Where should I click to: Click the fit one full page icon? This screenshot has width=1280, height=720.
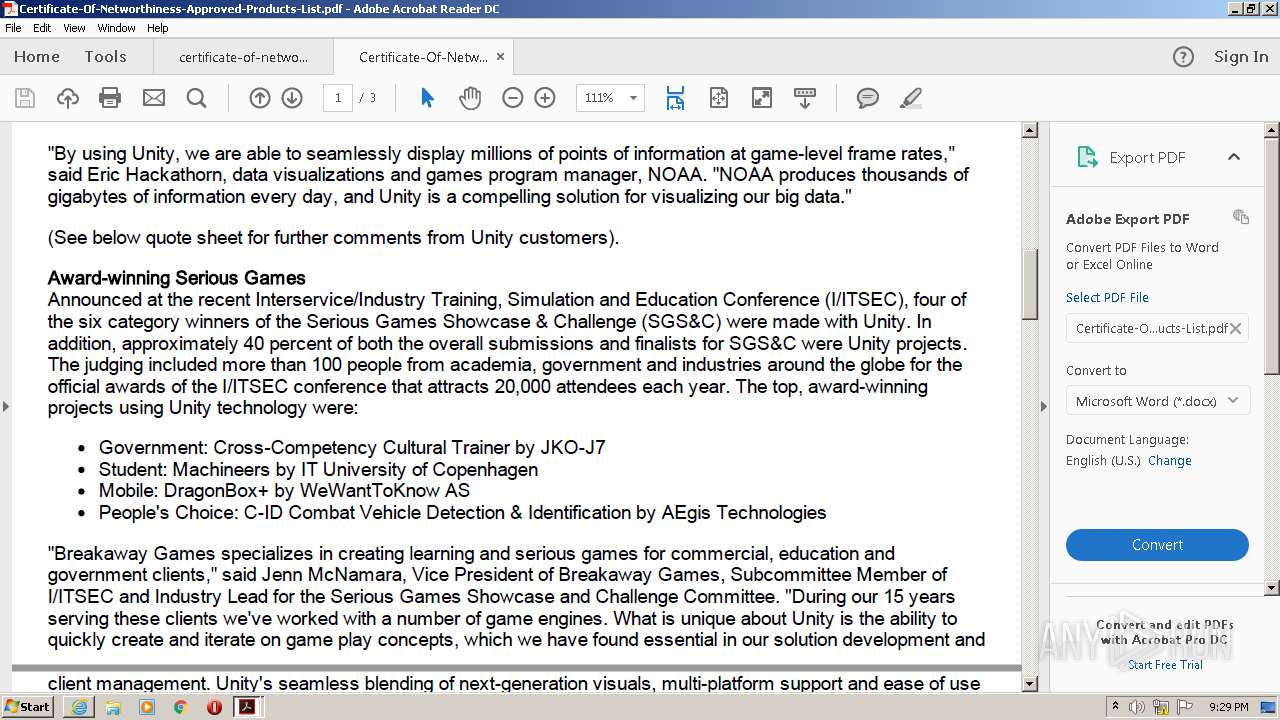pos(718,98)
